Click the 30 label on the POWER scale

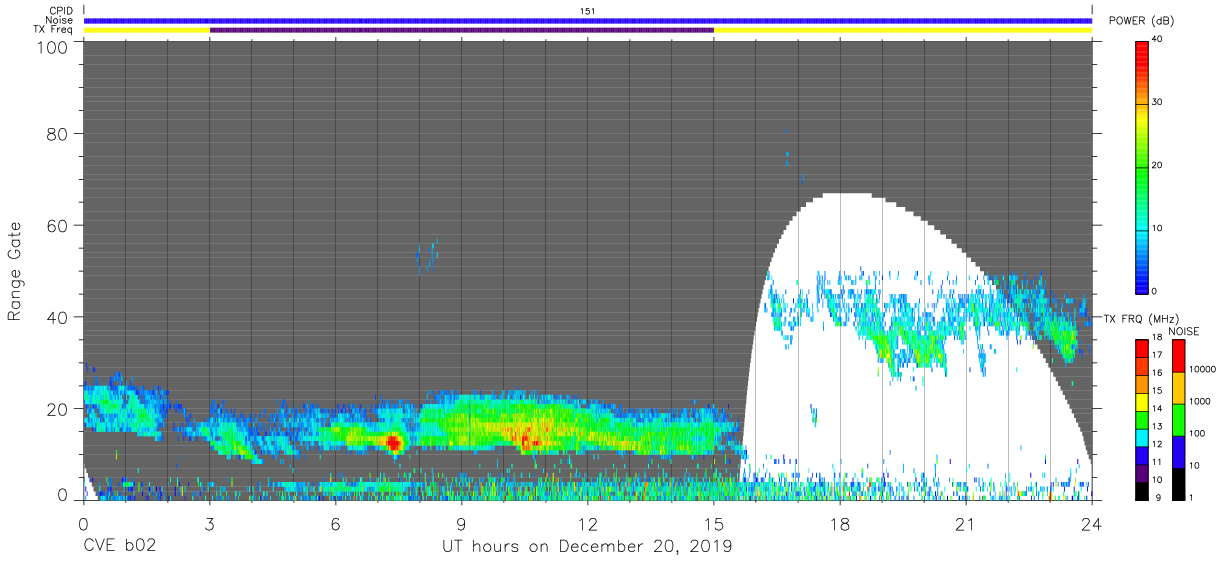tap(1155, 102)
